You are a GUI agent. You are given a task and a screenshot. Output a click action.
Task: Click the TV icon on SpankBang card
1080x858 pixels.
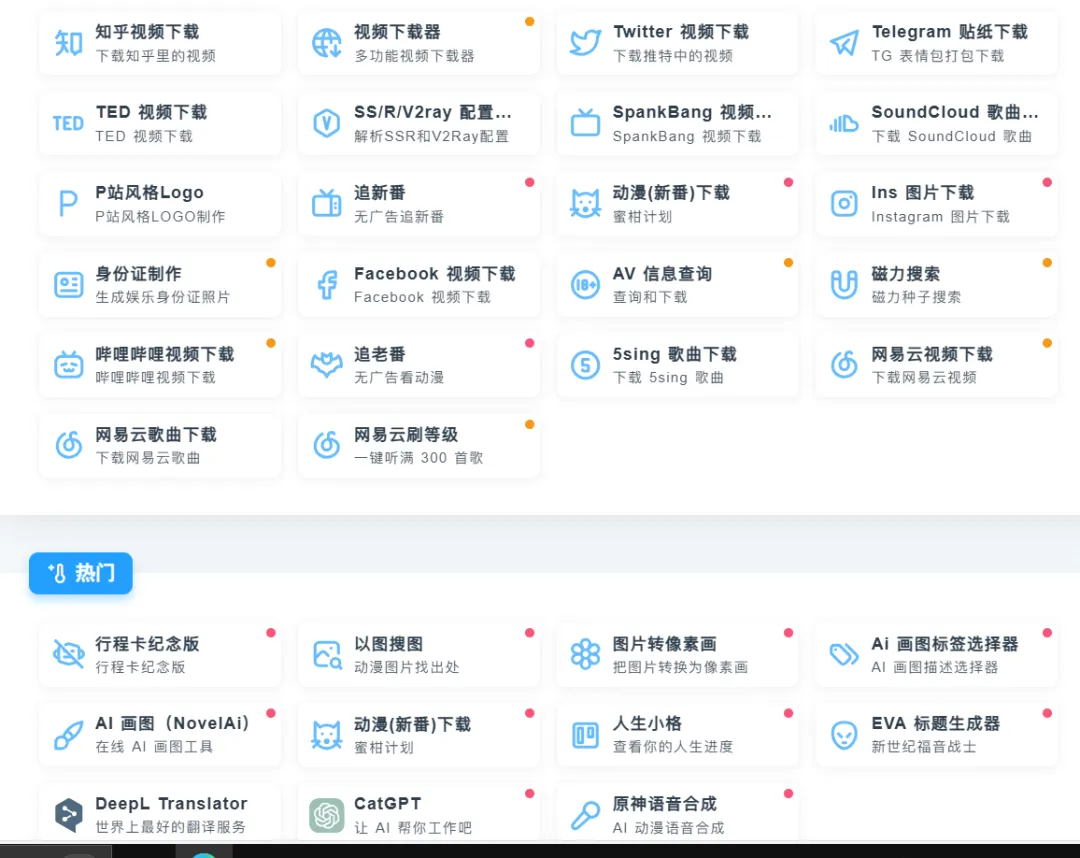(x=585, y=123)
